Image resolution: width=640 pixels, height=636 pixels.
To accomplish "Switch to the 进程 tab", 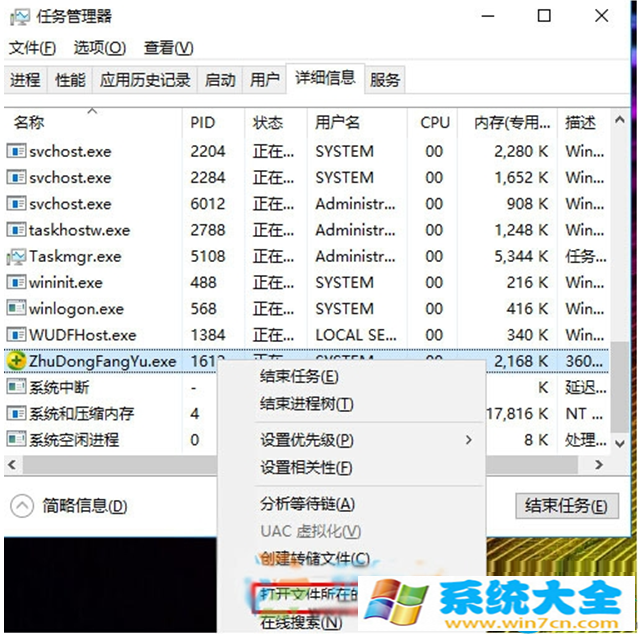I will (25, 80).
